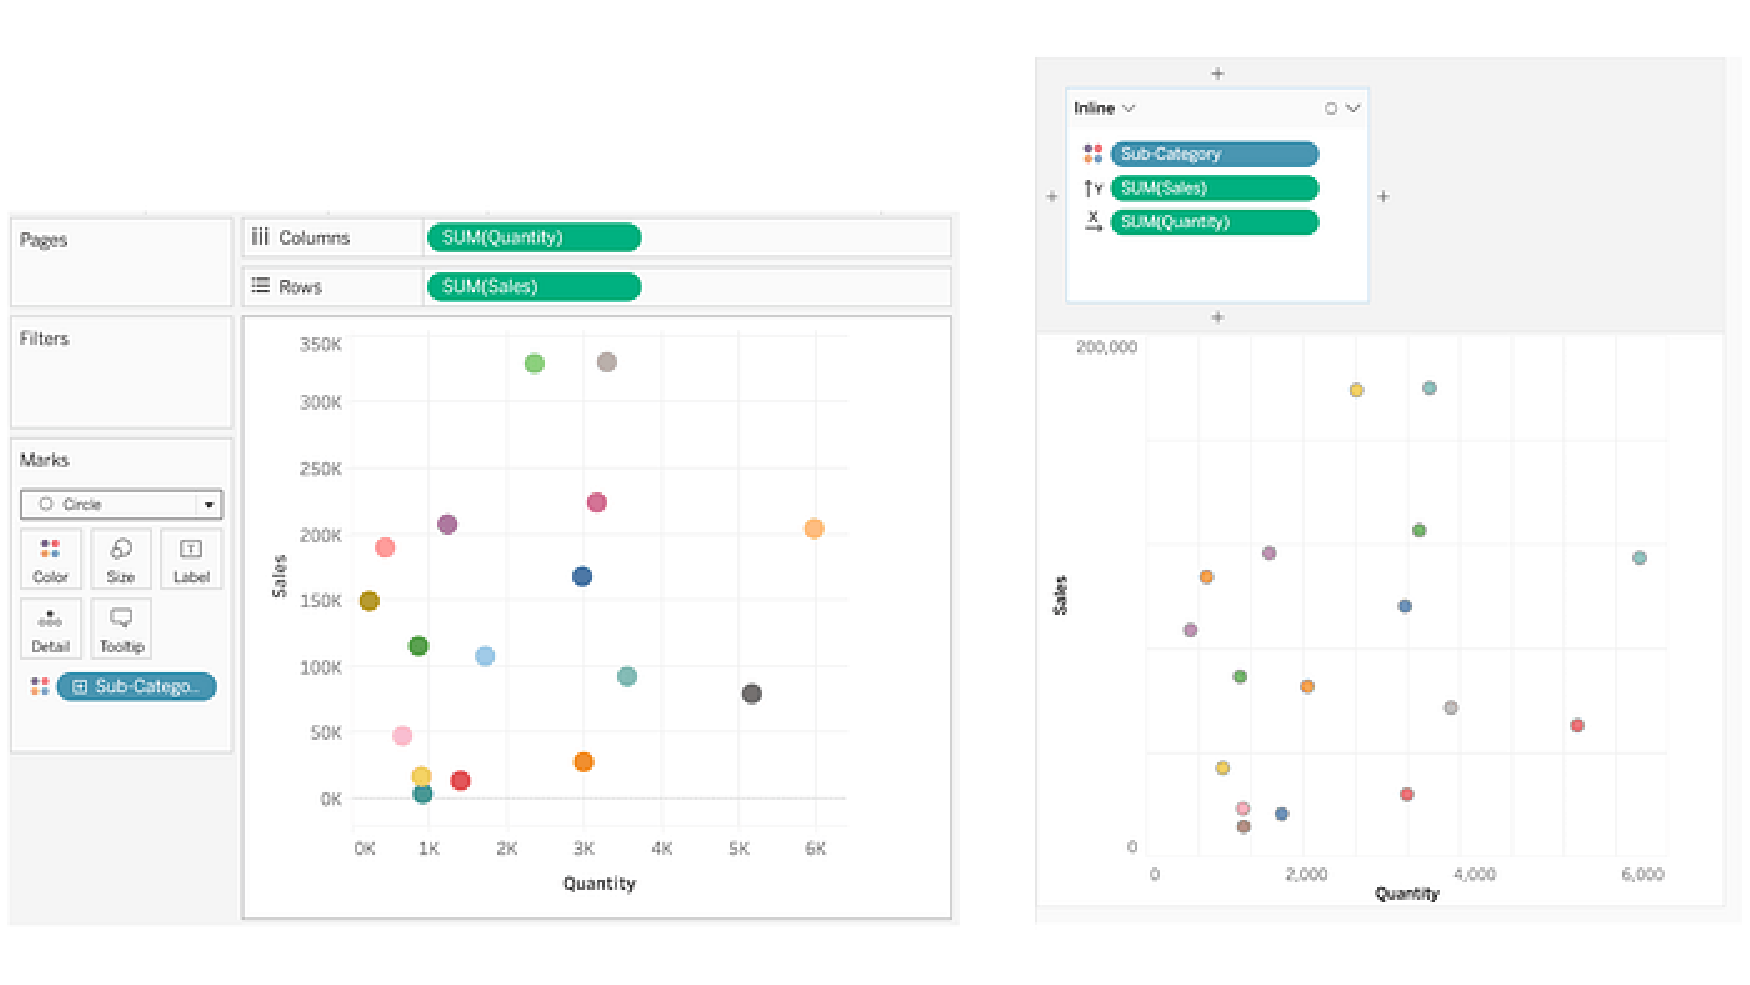Image resolution: width=1750 pixels, height=985 pixels.
Task: Click color icon beside Sub-Category in Inline card
Action: (1093, 154)
